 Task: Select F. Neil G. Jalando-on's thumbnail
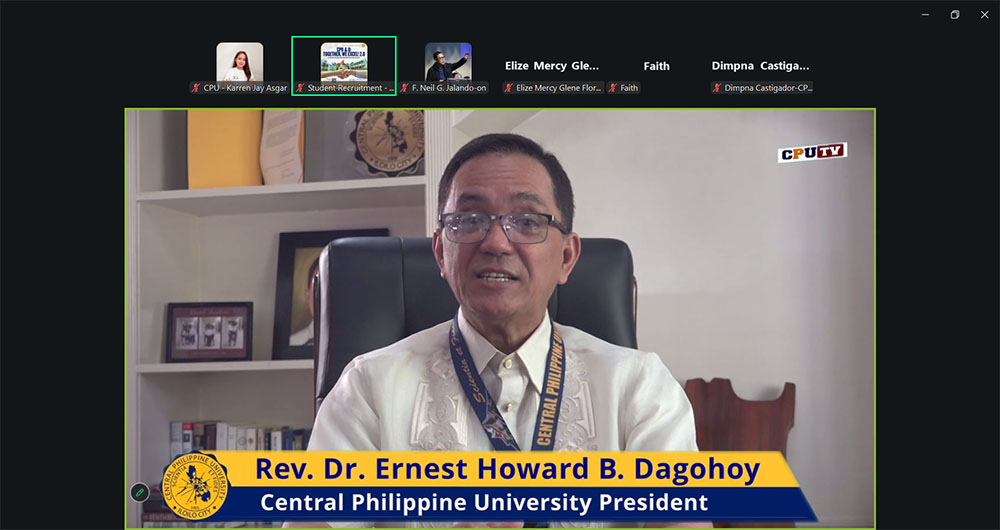(x=448, y=62)
